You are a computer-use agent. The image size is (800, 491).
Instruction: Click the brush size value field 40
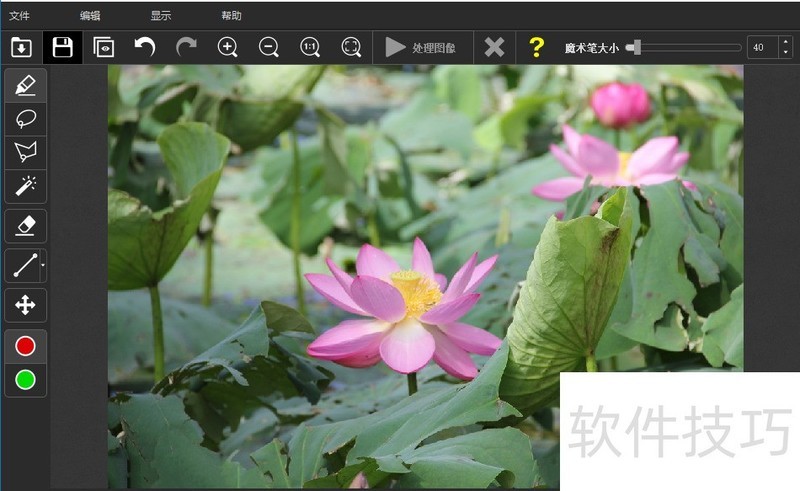[763, 47]
